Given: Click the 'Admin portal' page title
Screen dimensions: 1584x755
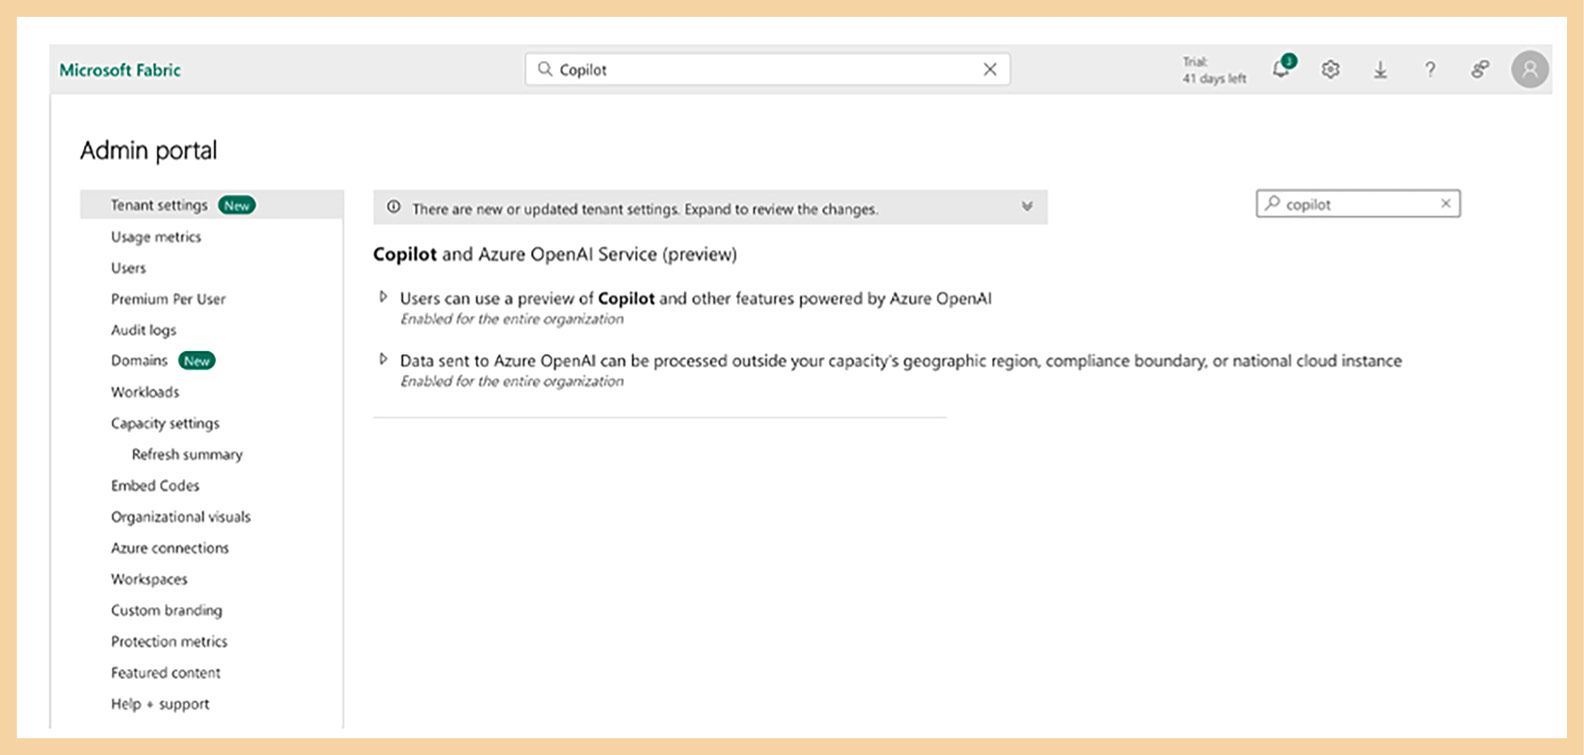Looking at the screenshot, I should tap(148, 150).
